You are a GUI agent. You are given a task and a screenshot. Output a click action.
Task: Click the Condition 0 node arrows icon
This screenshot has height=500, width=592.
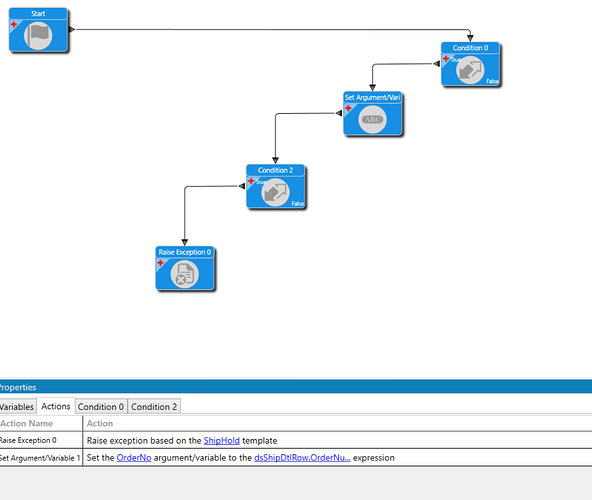pyautogui.click(x=470, y=70)
